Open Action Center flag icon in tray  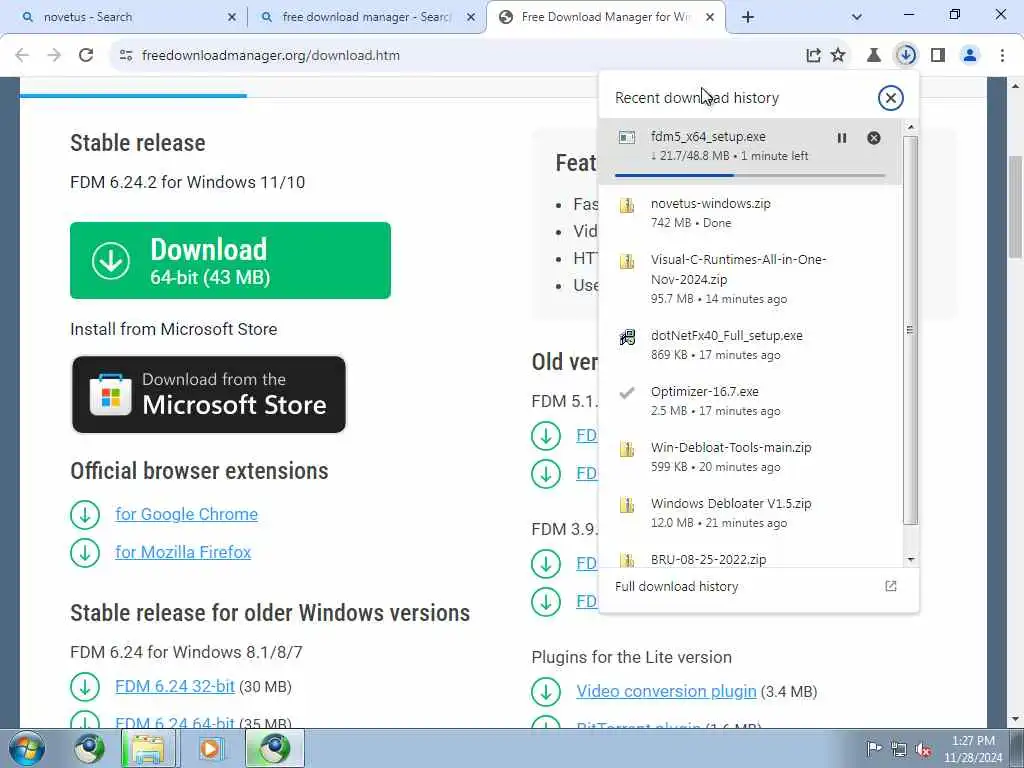point(874,748)
